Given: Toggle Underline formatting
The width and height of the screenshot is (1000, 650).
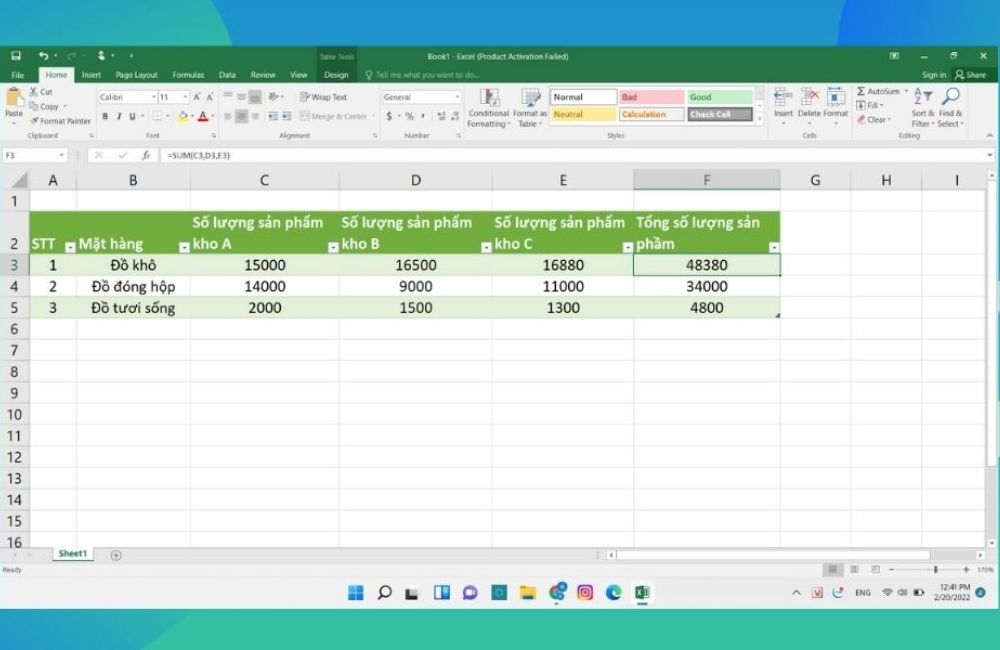Looking at the screenshot, I should (x=132, y=116).
